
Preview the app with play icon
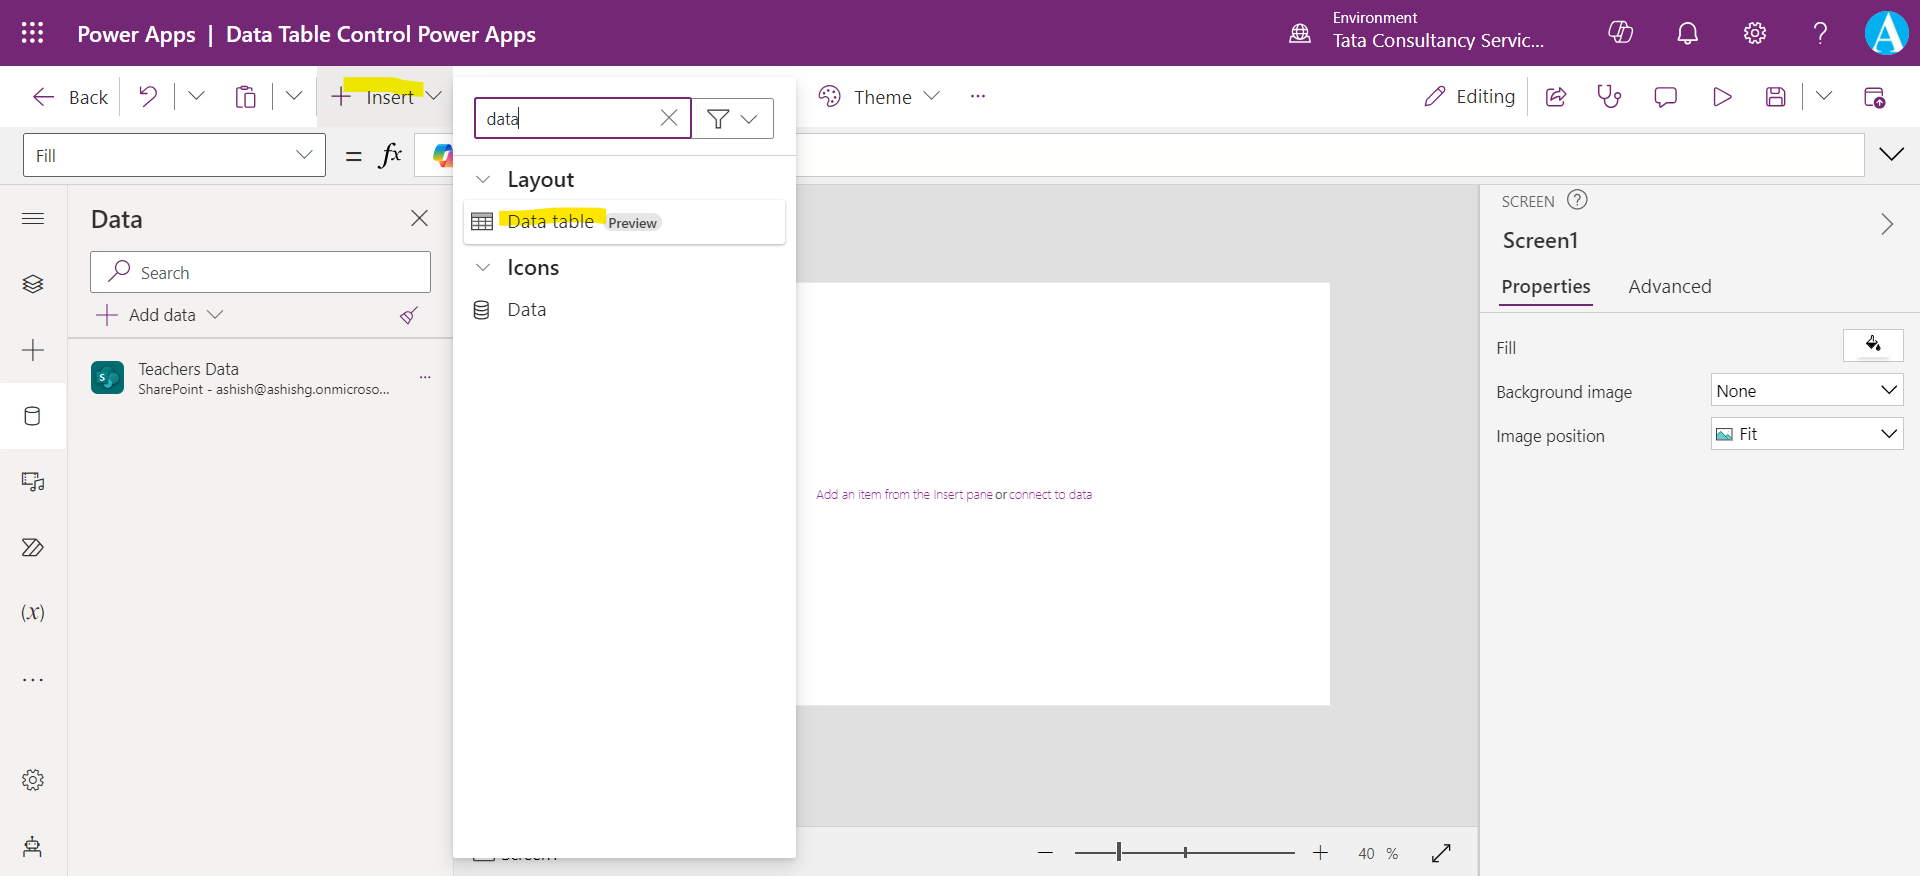1721,97
